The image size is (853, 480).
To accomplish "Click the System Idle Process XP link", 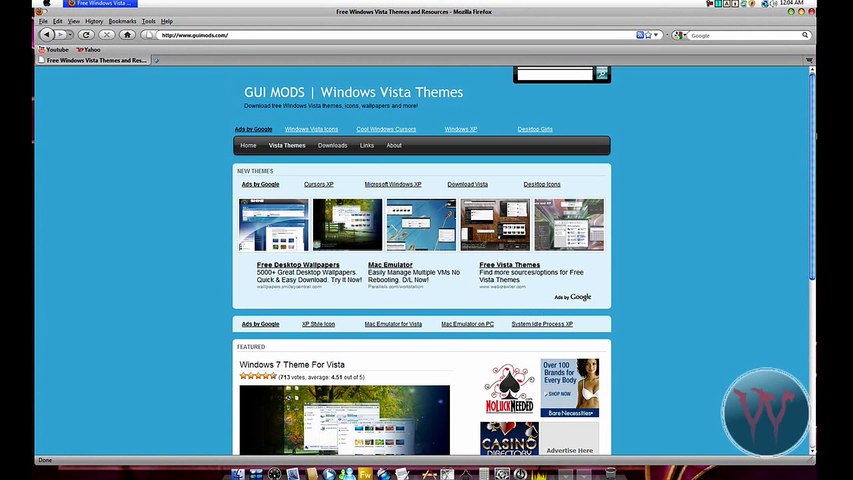I will (542, 324).
